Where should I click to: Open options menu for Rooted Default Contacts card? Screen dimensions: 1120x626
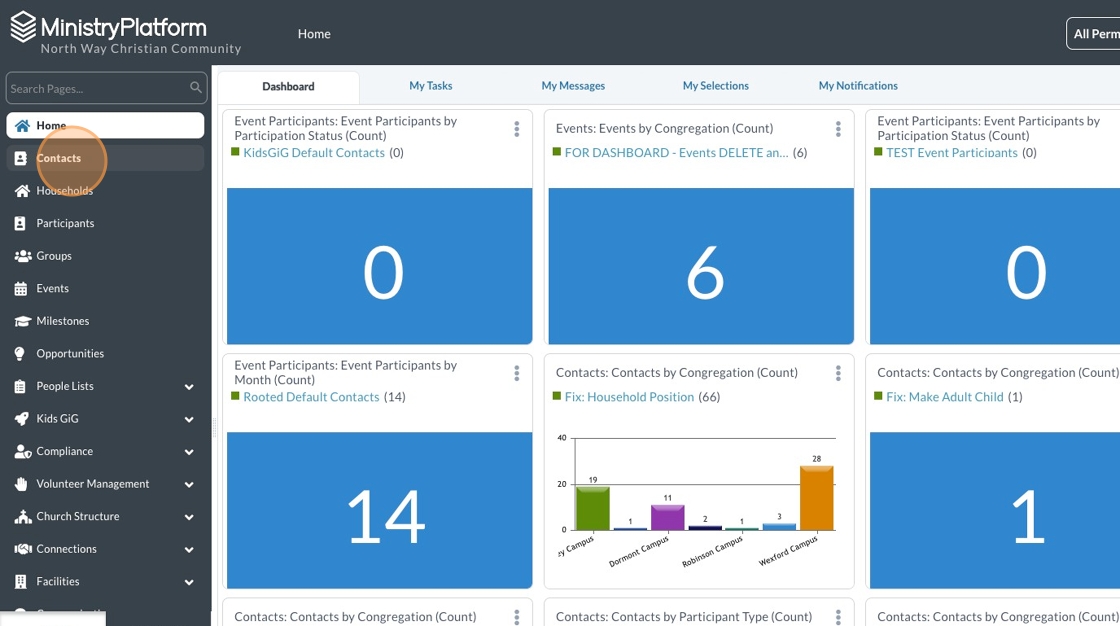pos(516,373)
